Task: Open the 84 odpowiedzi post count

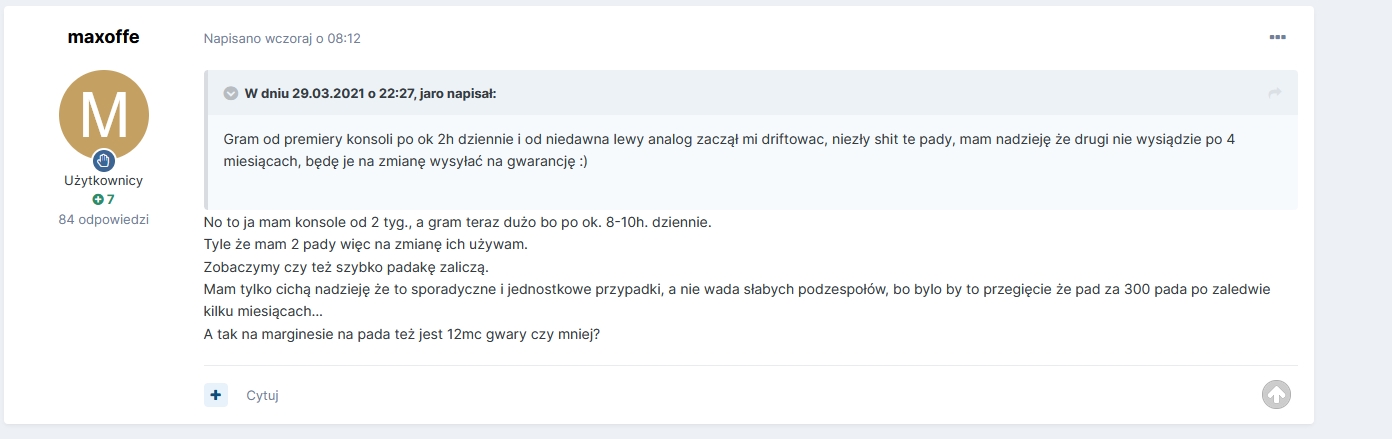Action: 104,219
